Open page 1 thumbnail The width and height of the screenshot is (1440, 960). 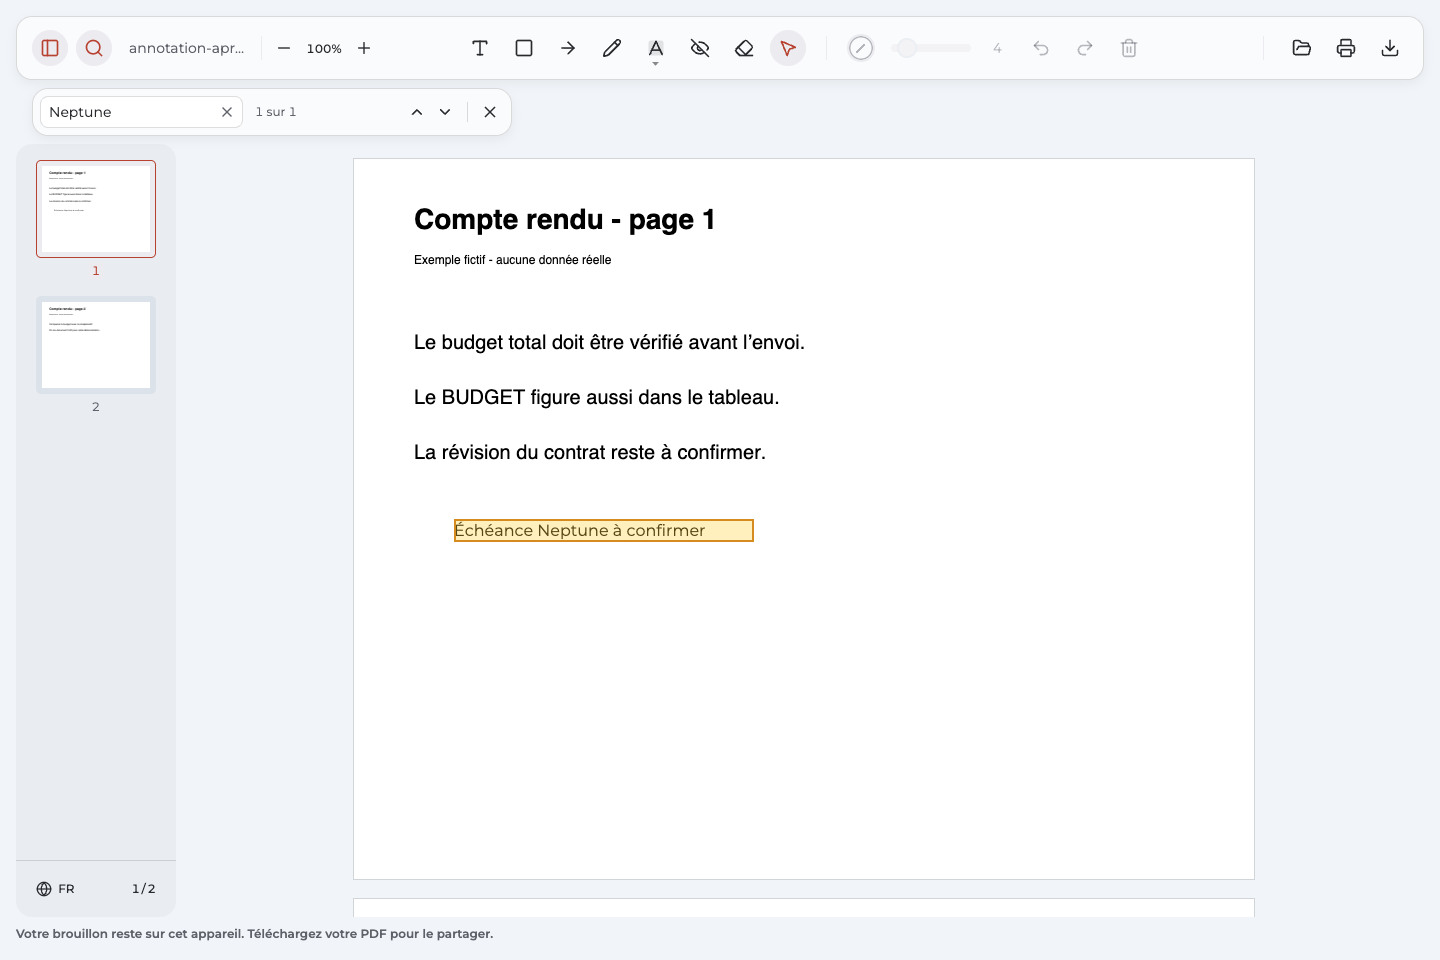96,209
